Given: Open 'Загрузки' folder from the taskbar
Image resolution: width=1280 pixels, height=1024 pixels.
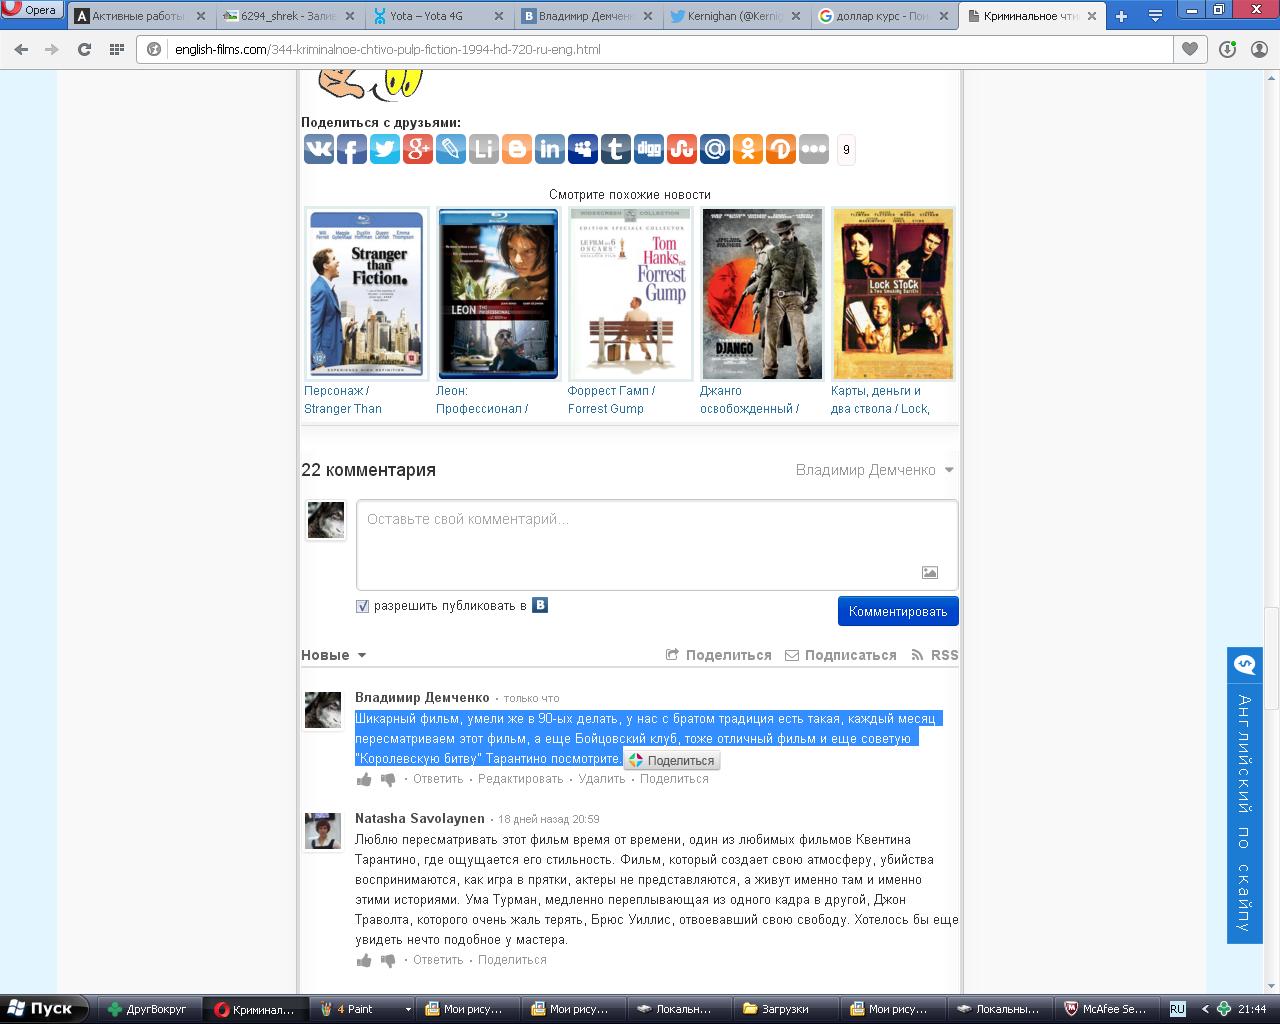Looking at the screenshot, I should coord(784,1009).
